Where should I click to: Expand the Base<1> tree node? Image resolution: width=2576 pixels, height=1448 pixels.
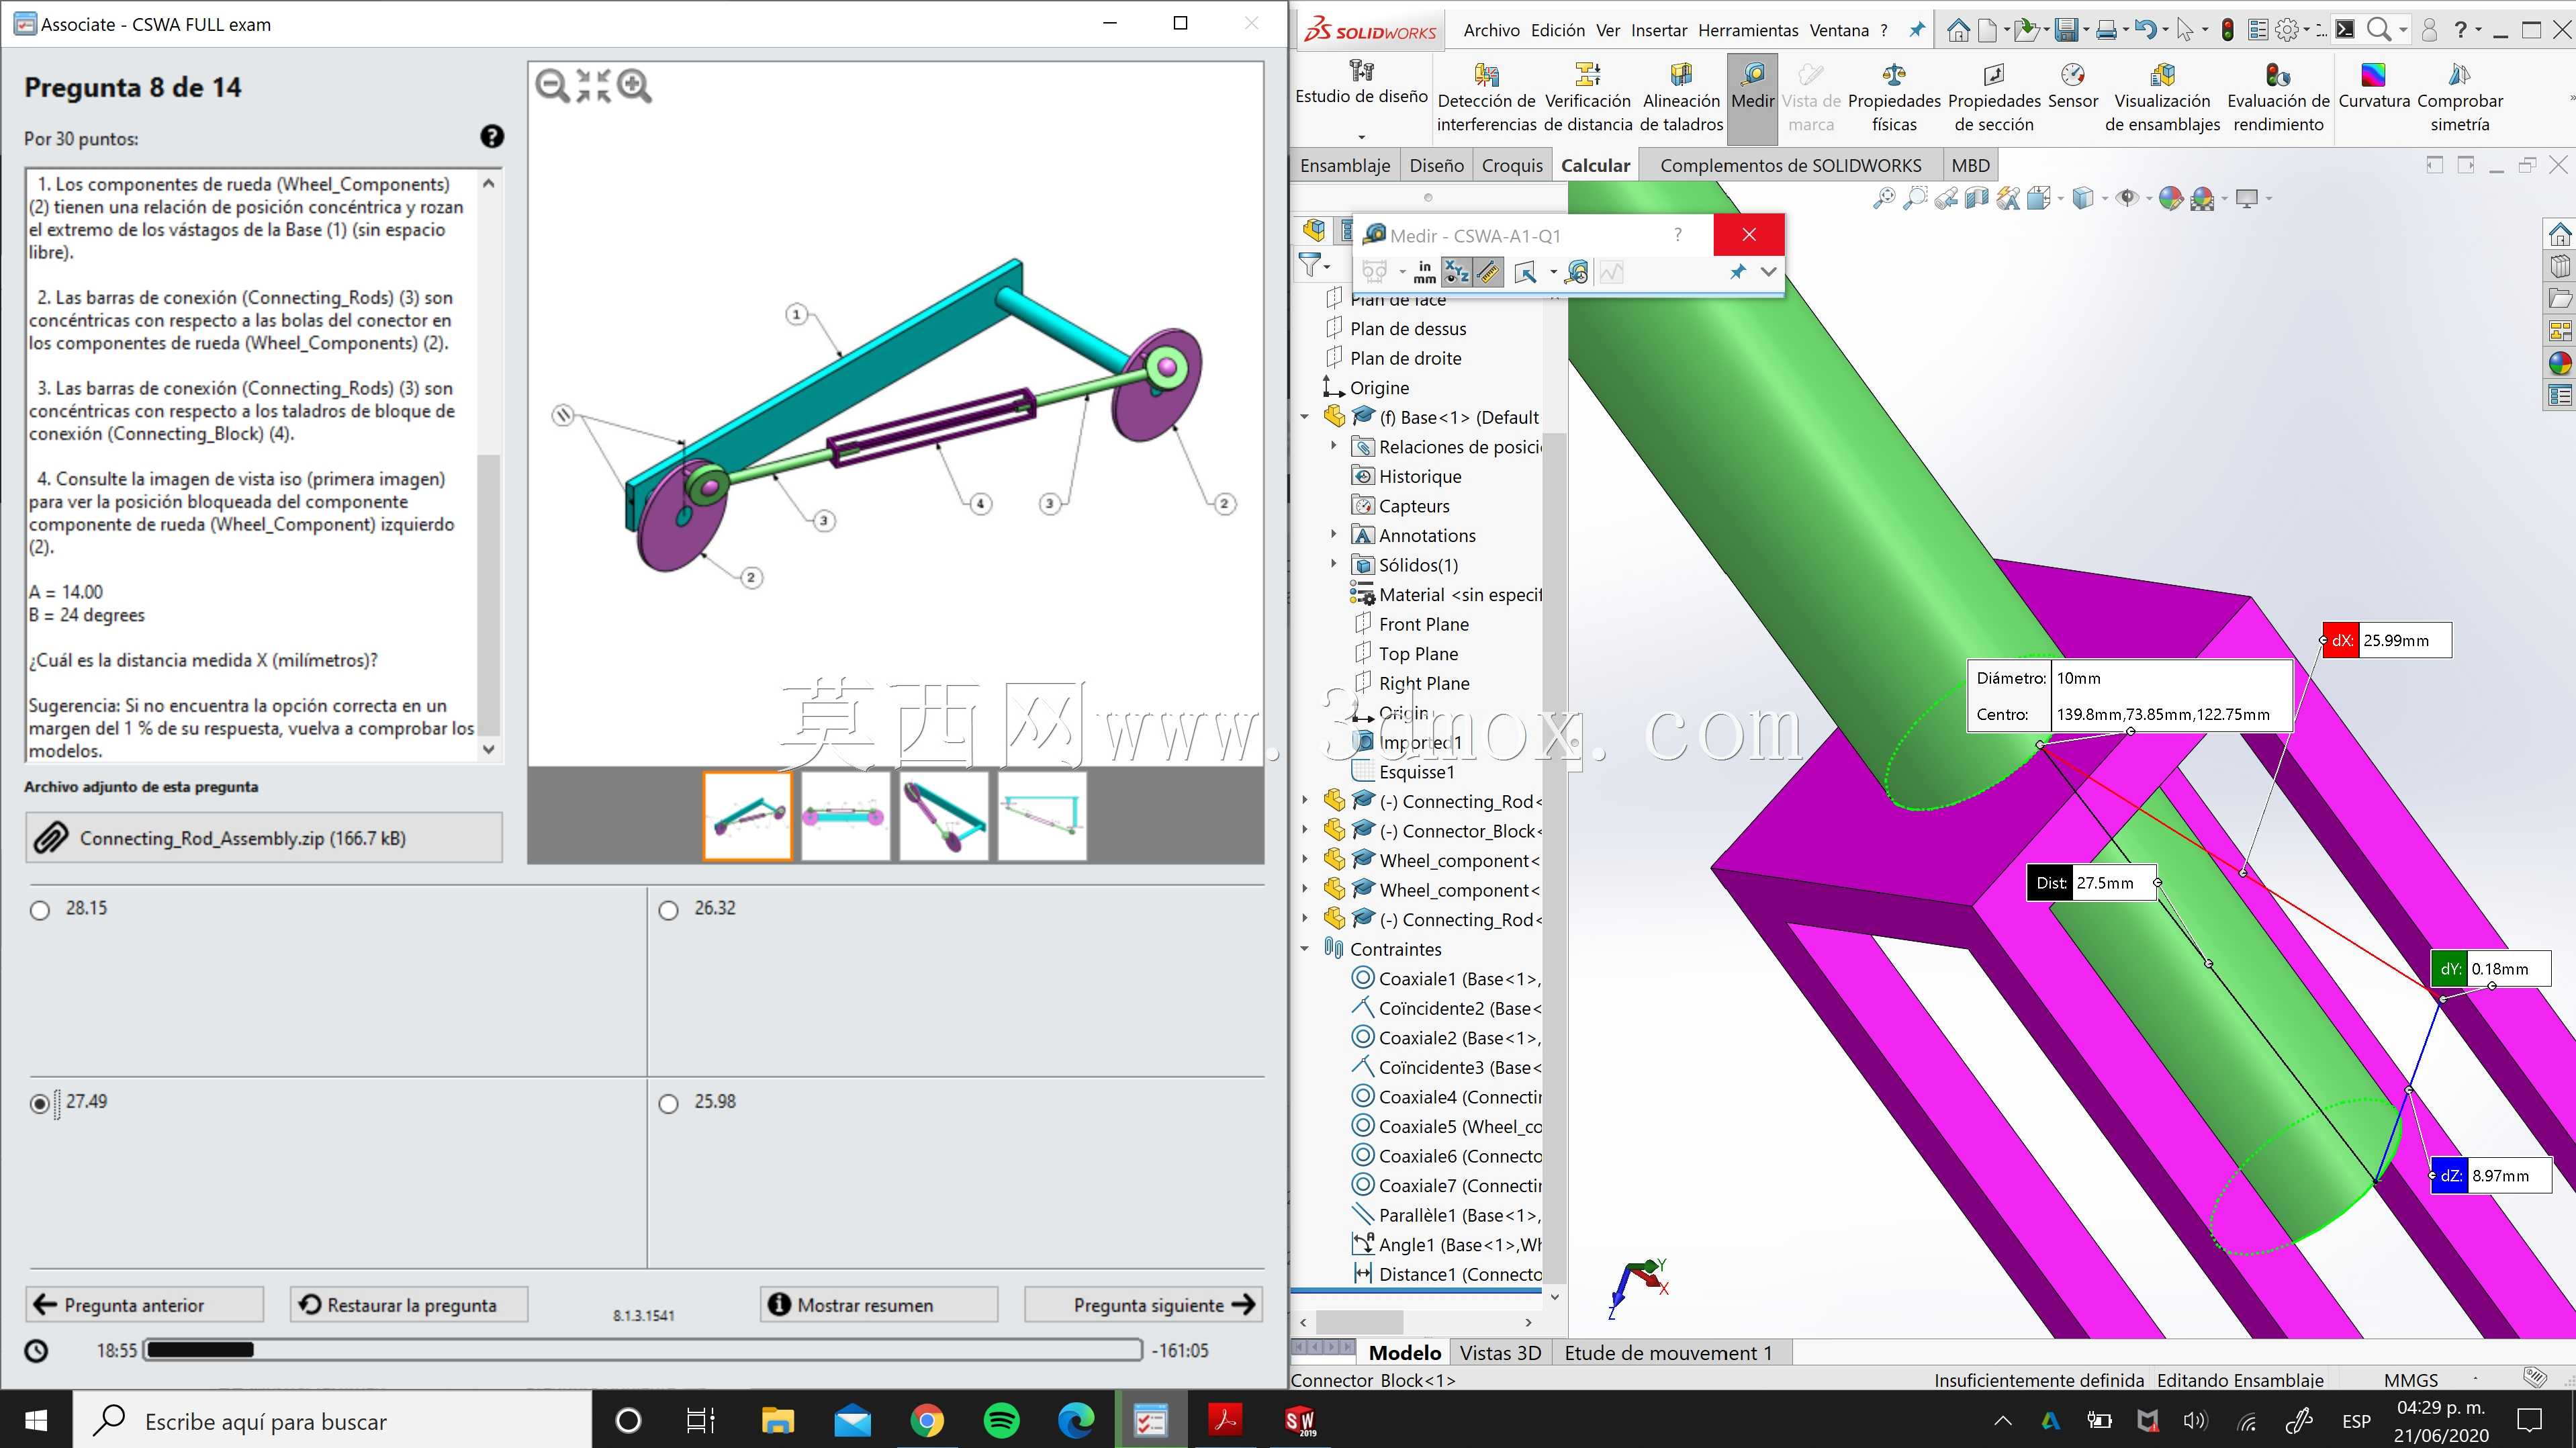(x=1304, y=417)
